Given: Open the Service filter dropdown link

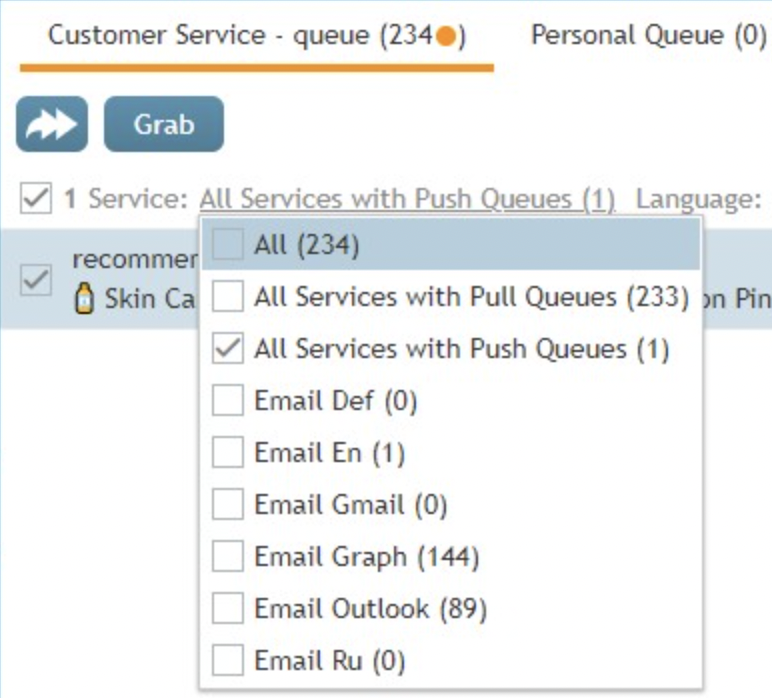Looking at the screenshot, I should 407,199.
